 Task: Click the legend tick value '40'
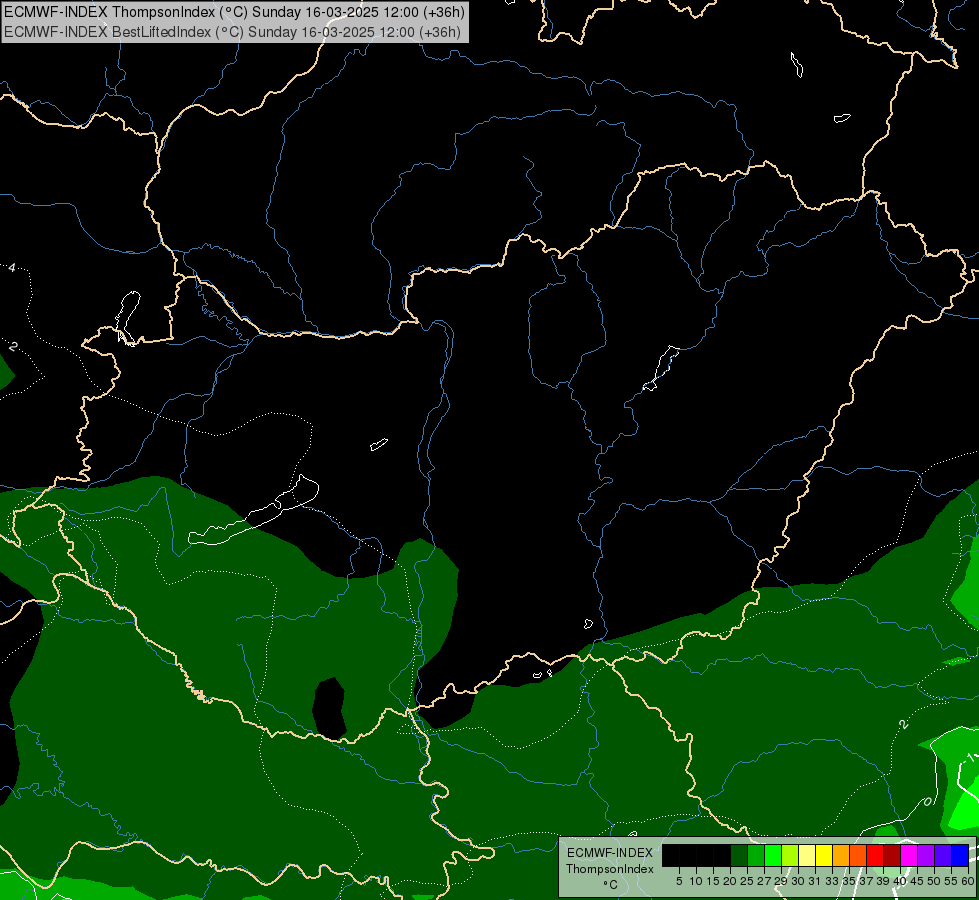(x=900, y=881)
